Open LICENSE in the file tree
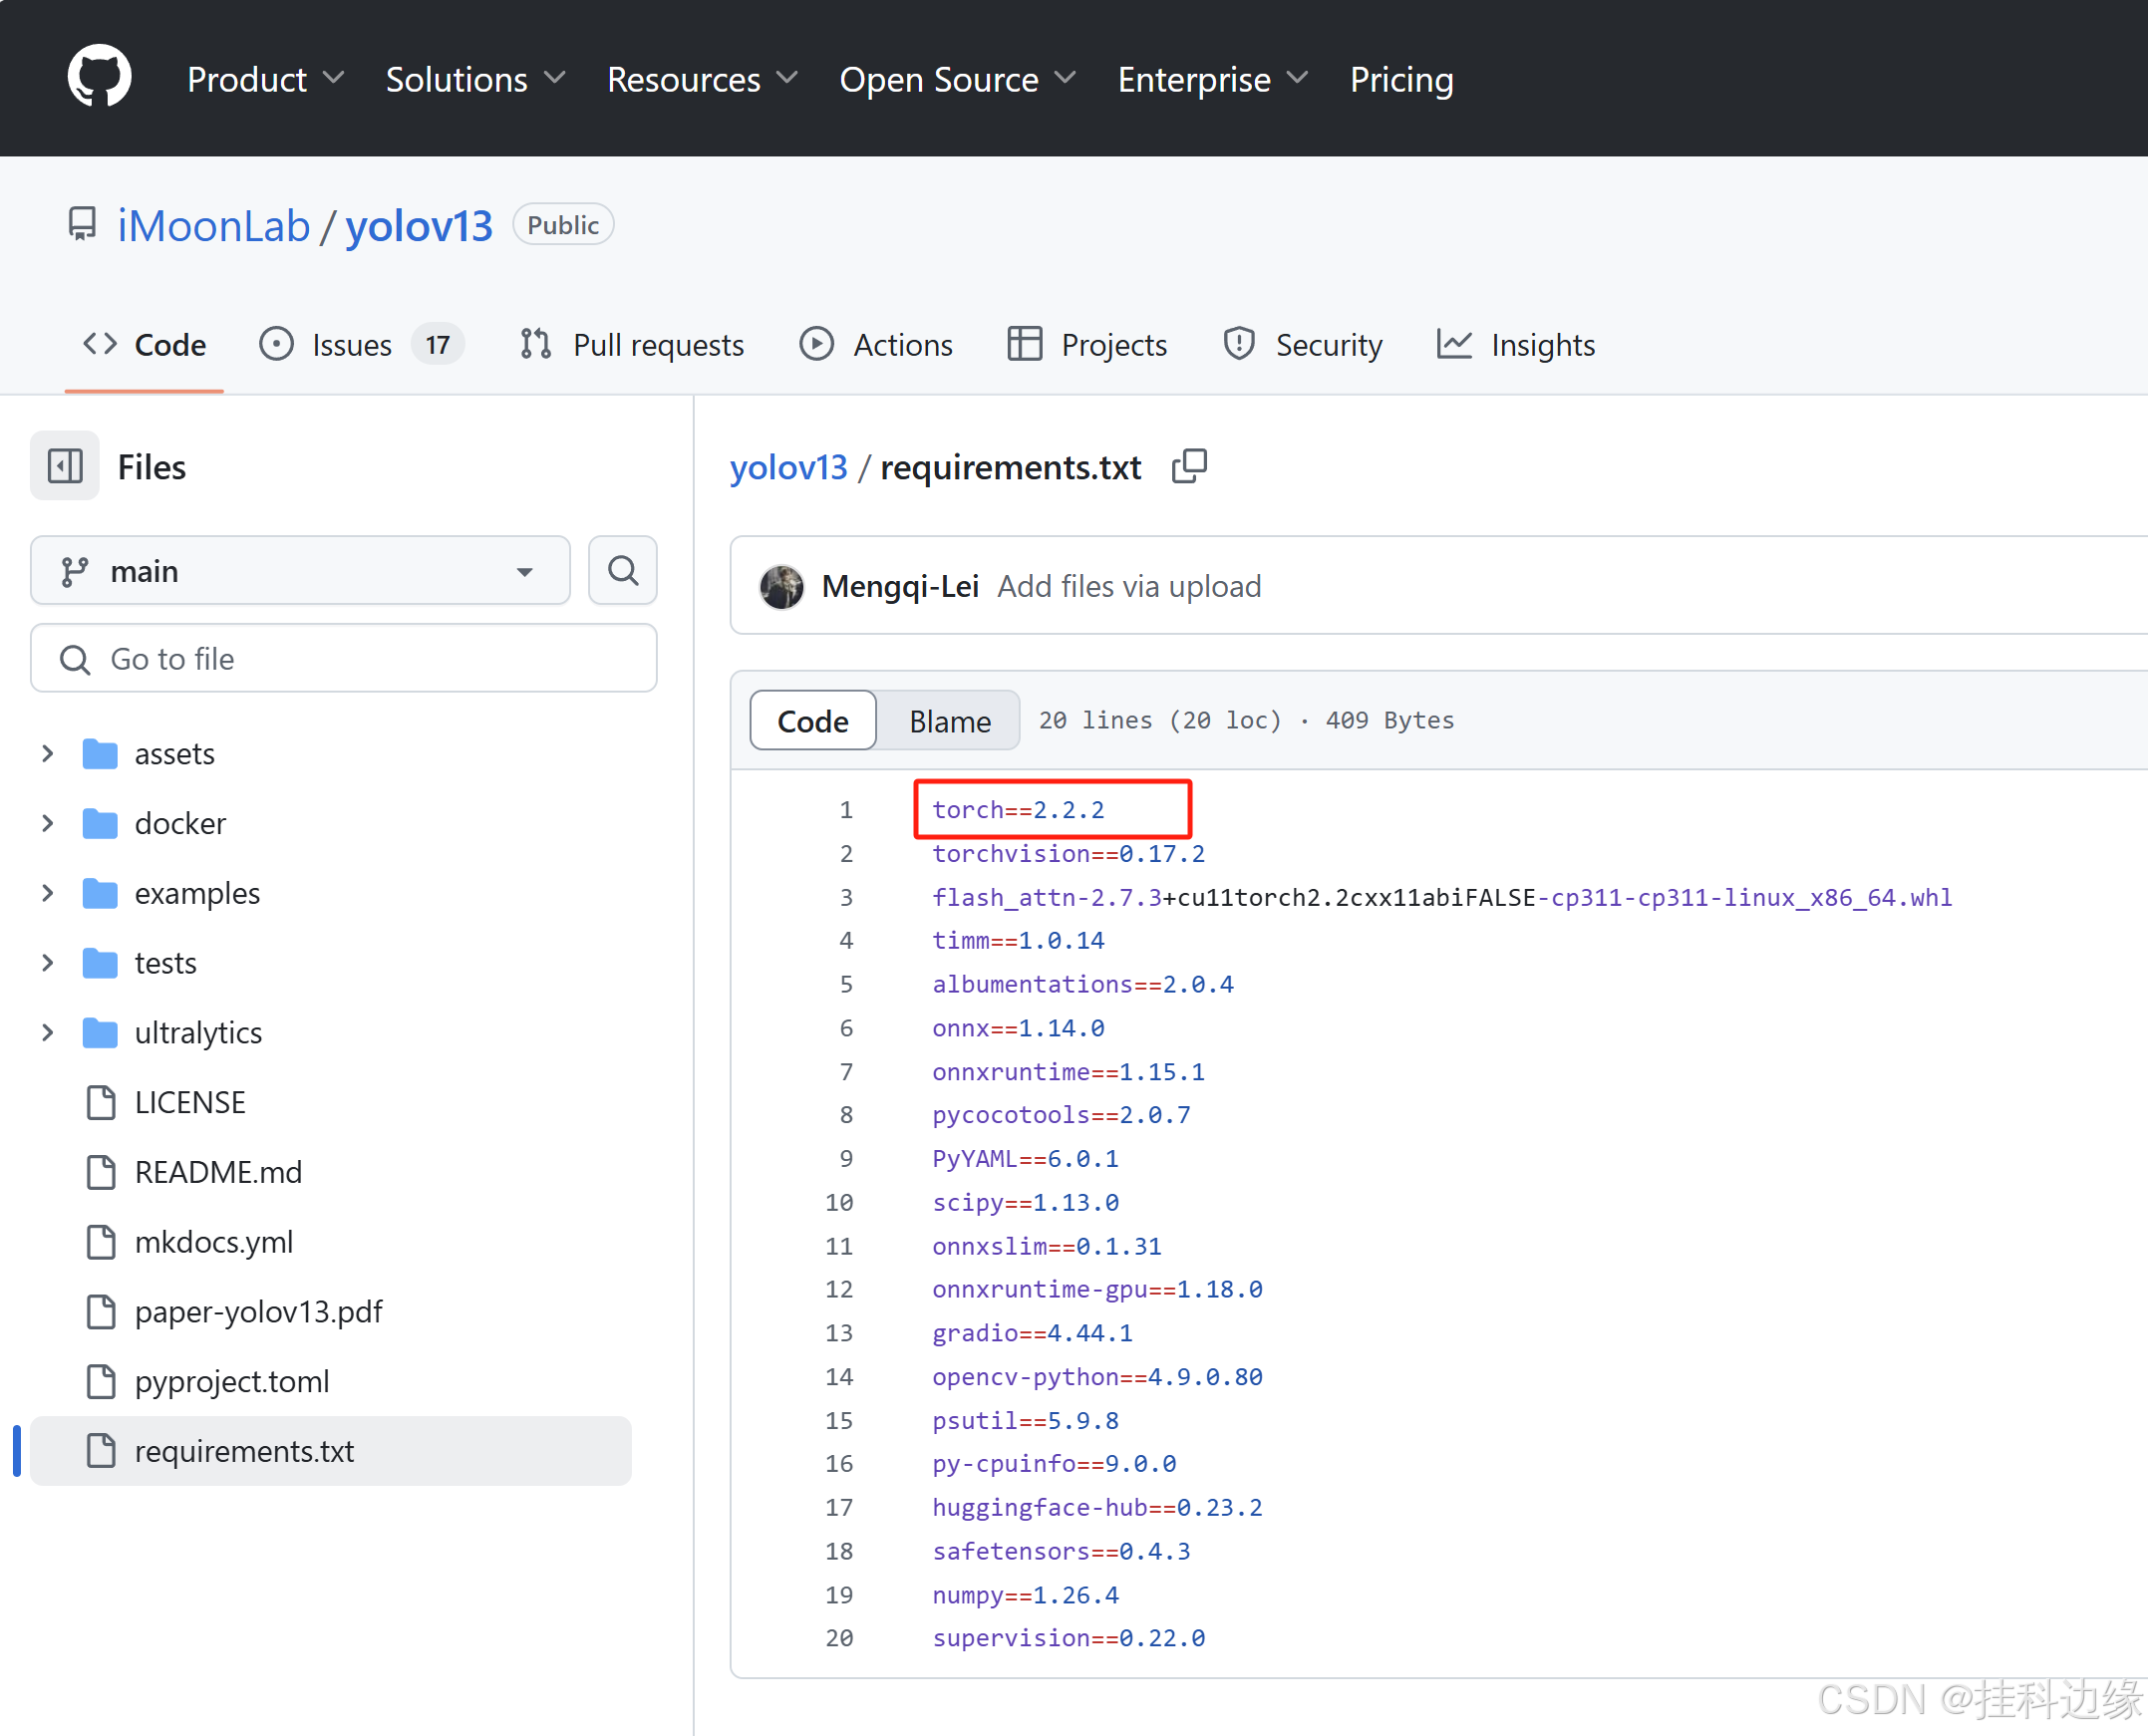 [x=190, y=1103]
